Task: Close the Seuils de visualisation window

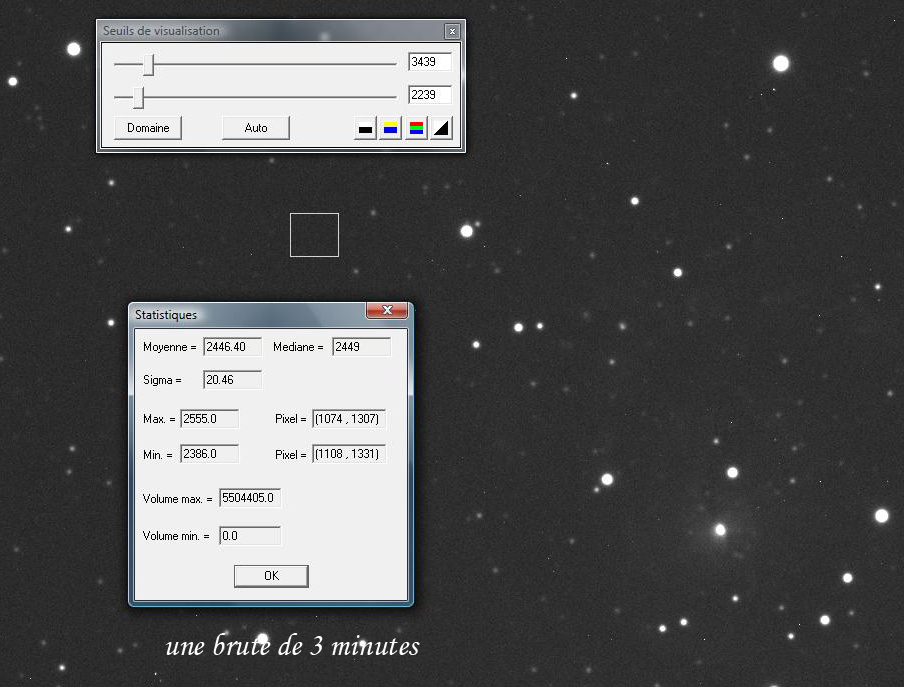Action: point(453,31)
